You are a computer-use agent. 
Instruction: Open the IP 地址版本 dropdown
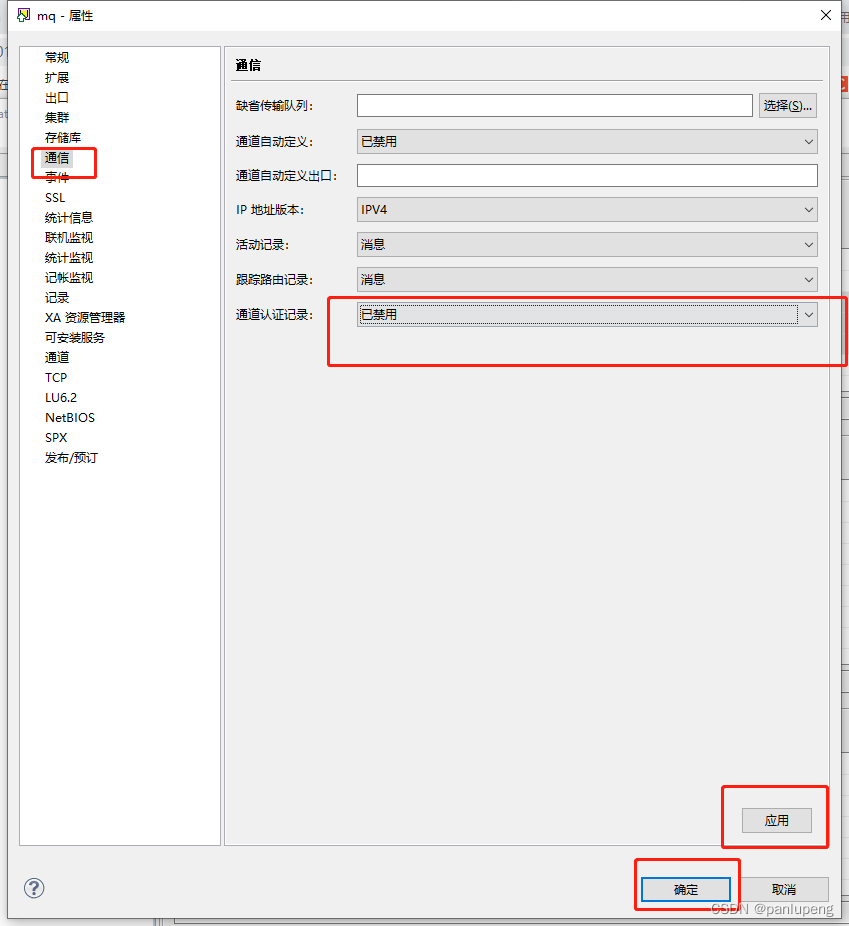[808, 209]
